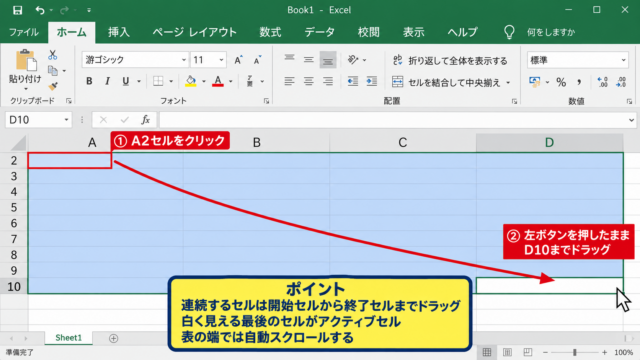Click the Cut scissors icon
The image size is (640, 360).
pos(53,55)
